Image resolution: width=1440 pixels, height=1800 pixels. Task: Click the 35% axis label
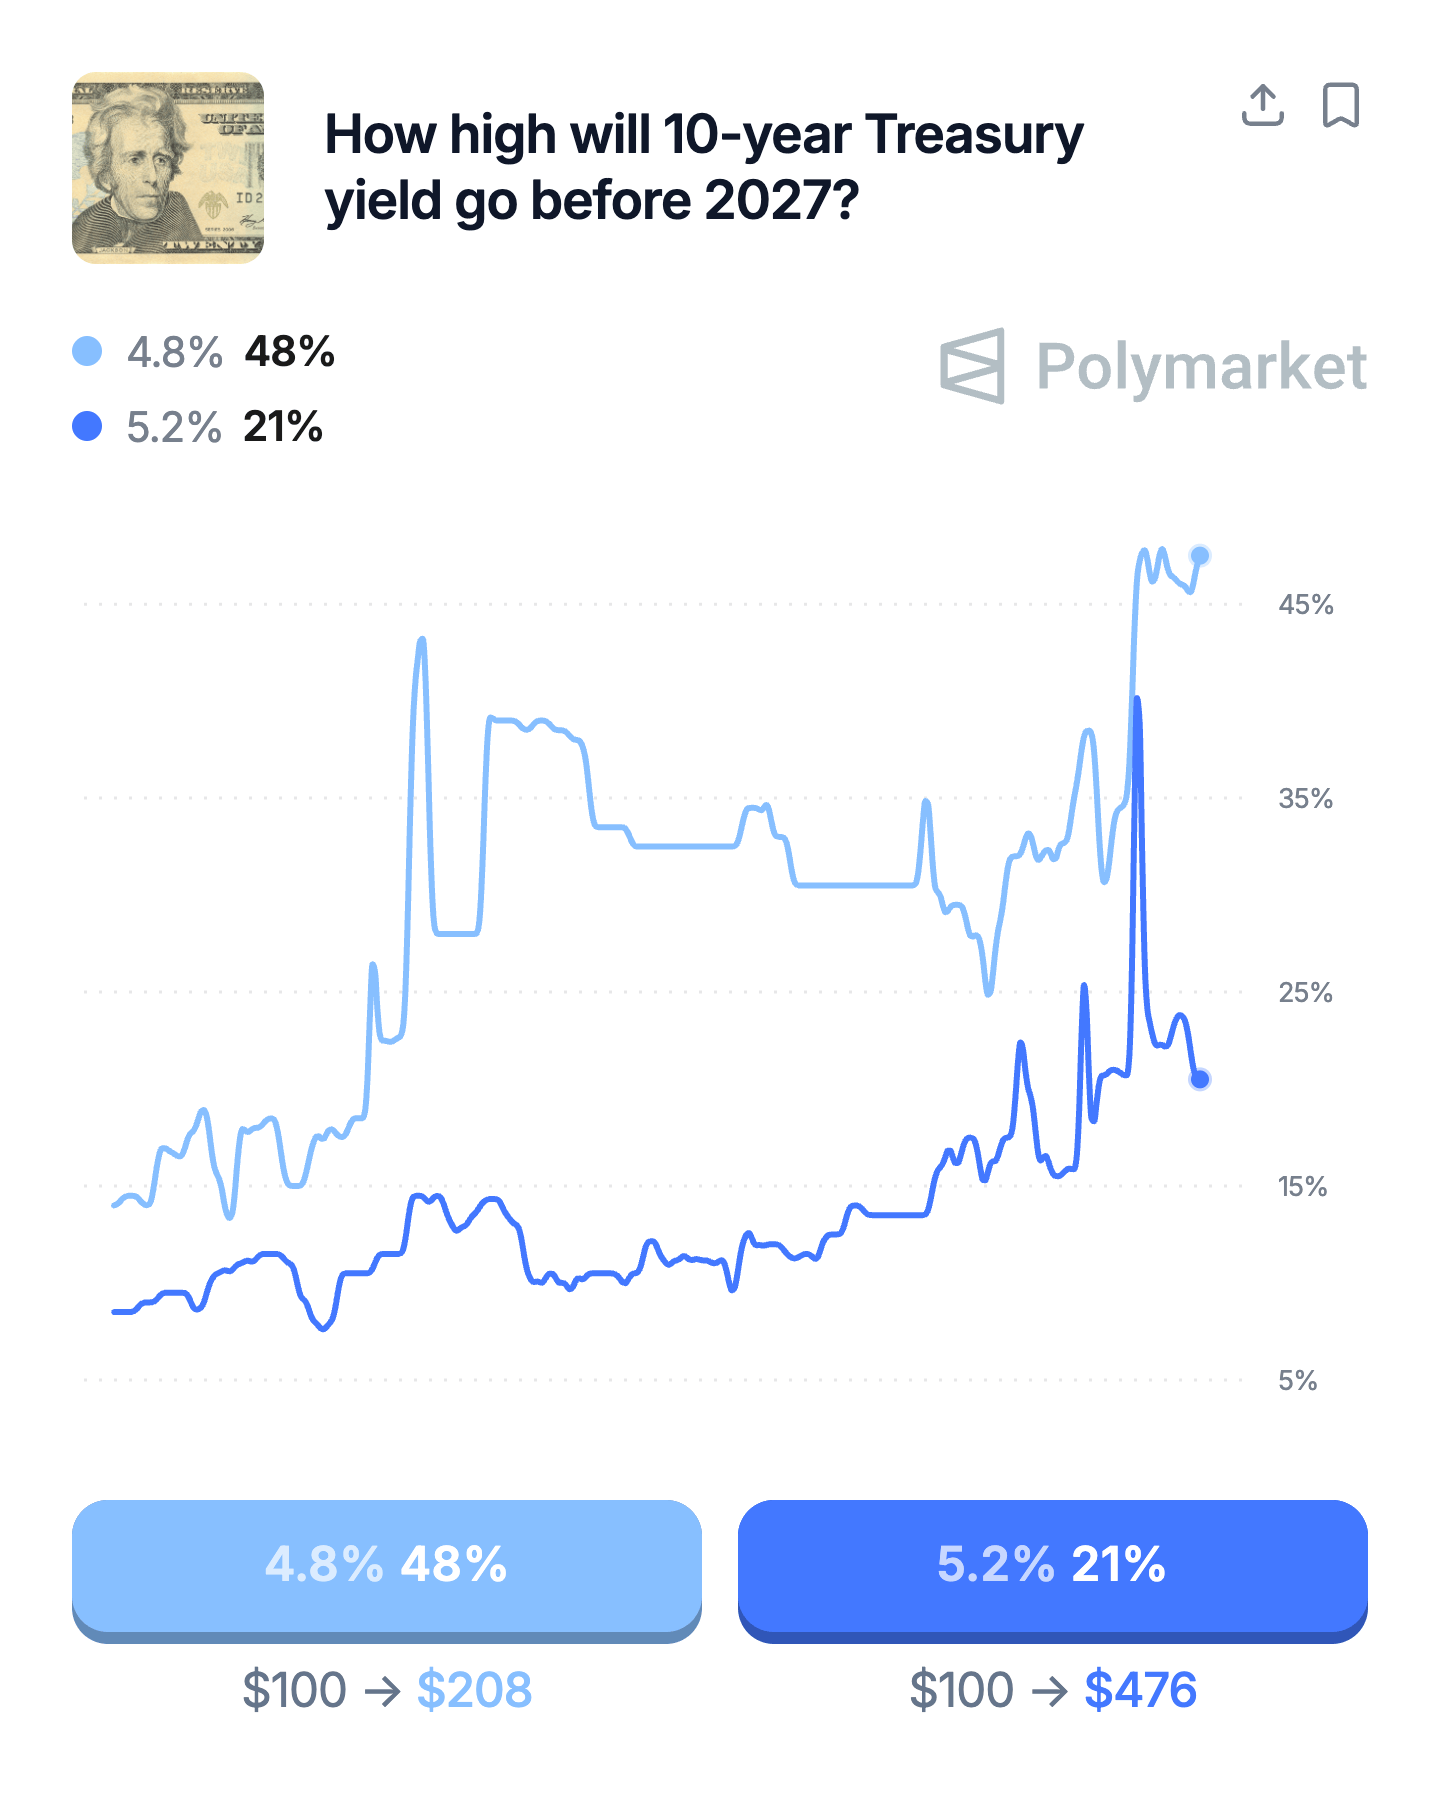(x=1305, y=799)
